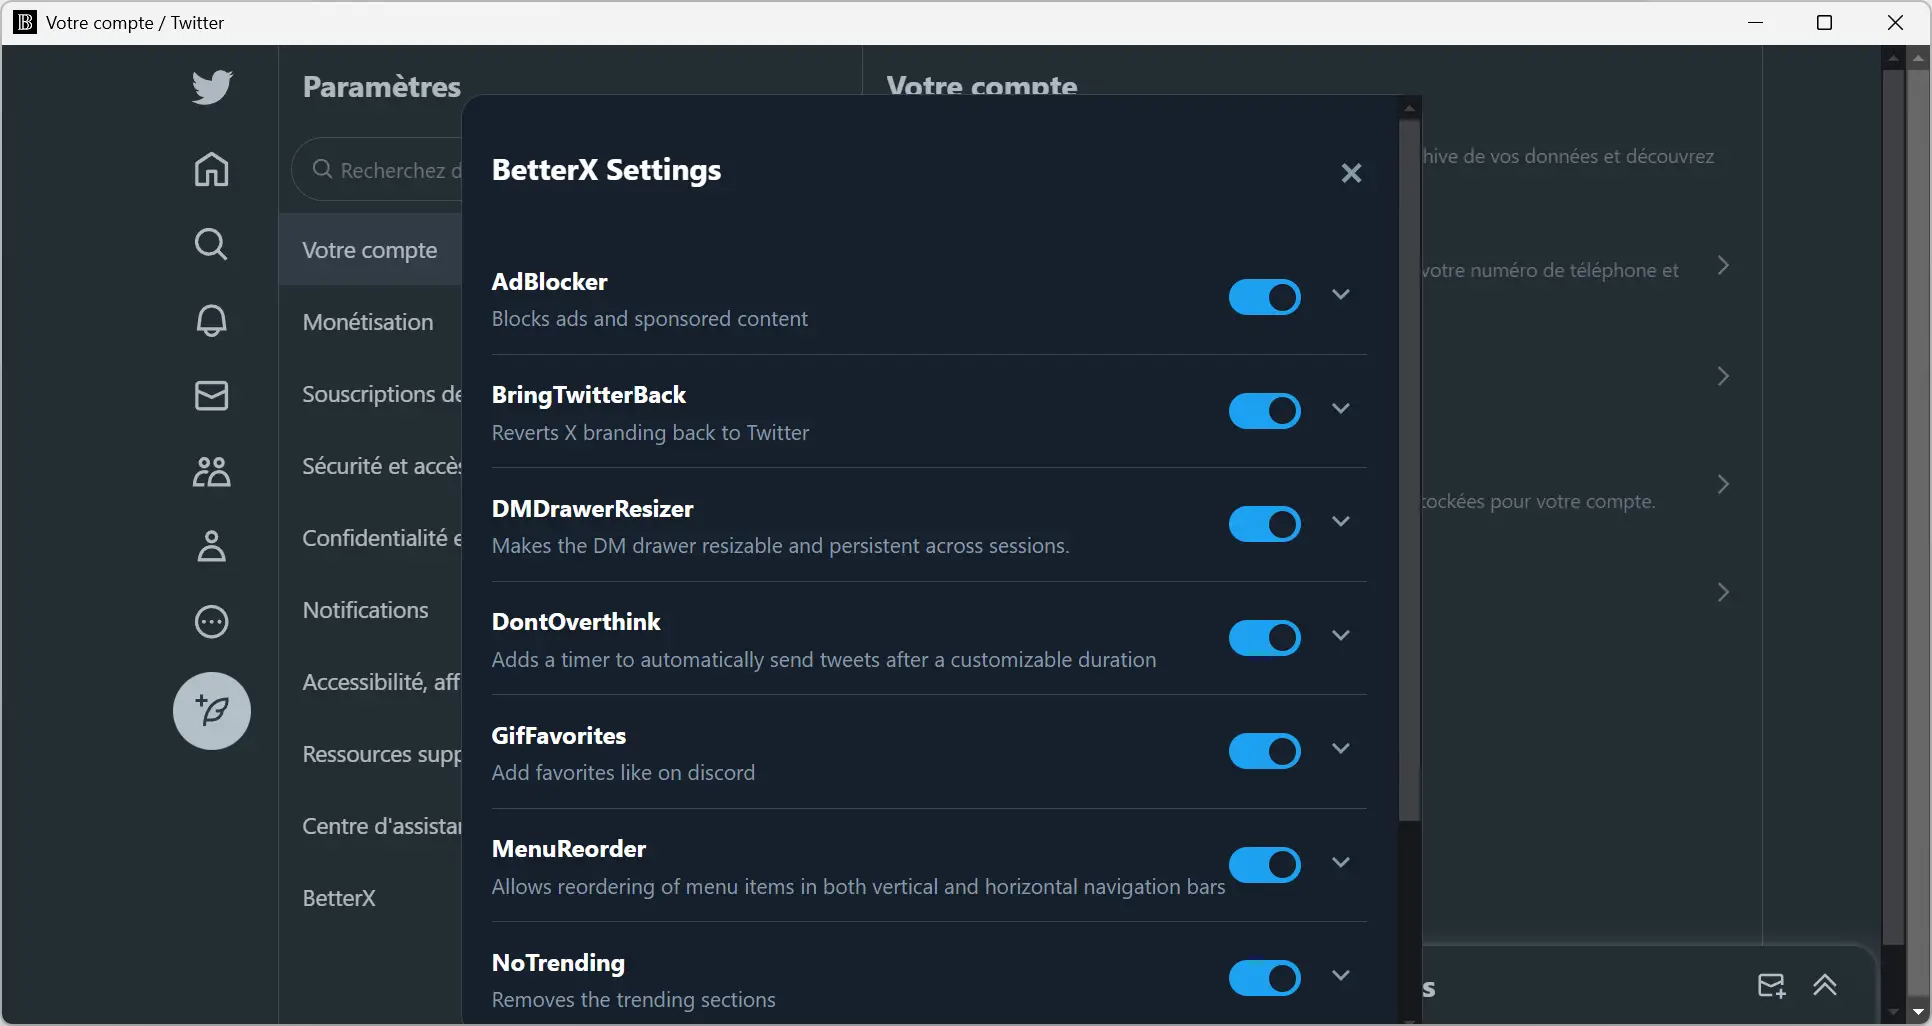Toggle the DontOverthink switch
This screenshot has width=1932, height=1026.
(x=1264, y=638)
